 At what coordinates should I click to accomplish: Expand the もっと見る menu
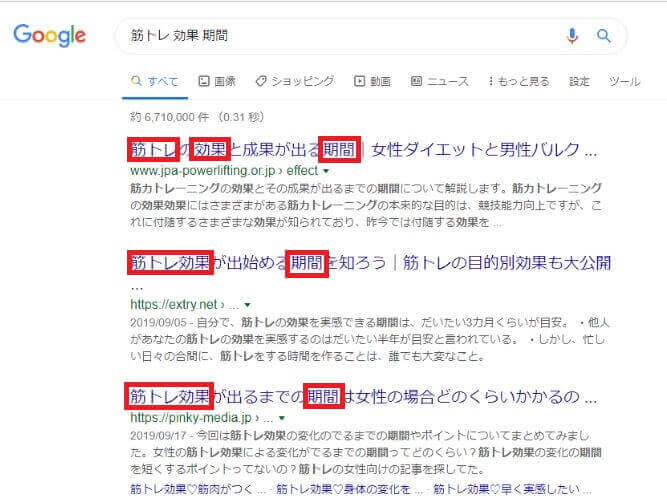[x=519, y=81]
